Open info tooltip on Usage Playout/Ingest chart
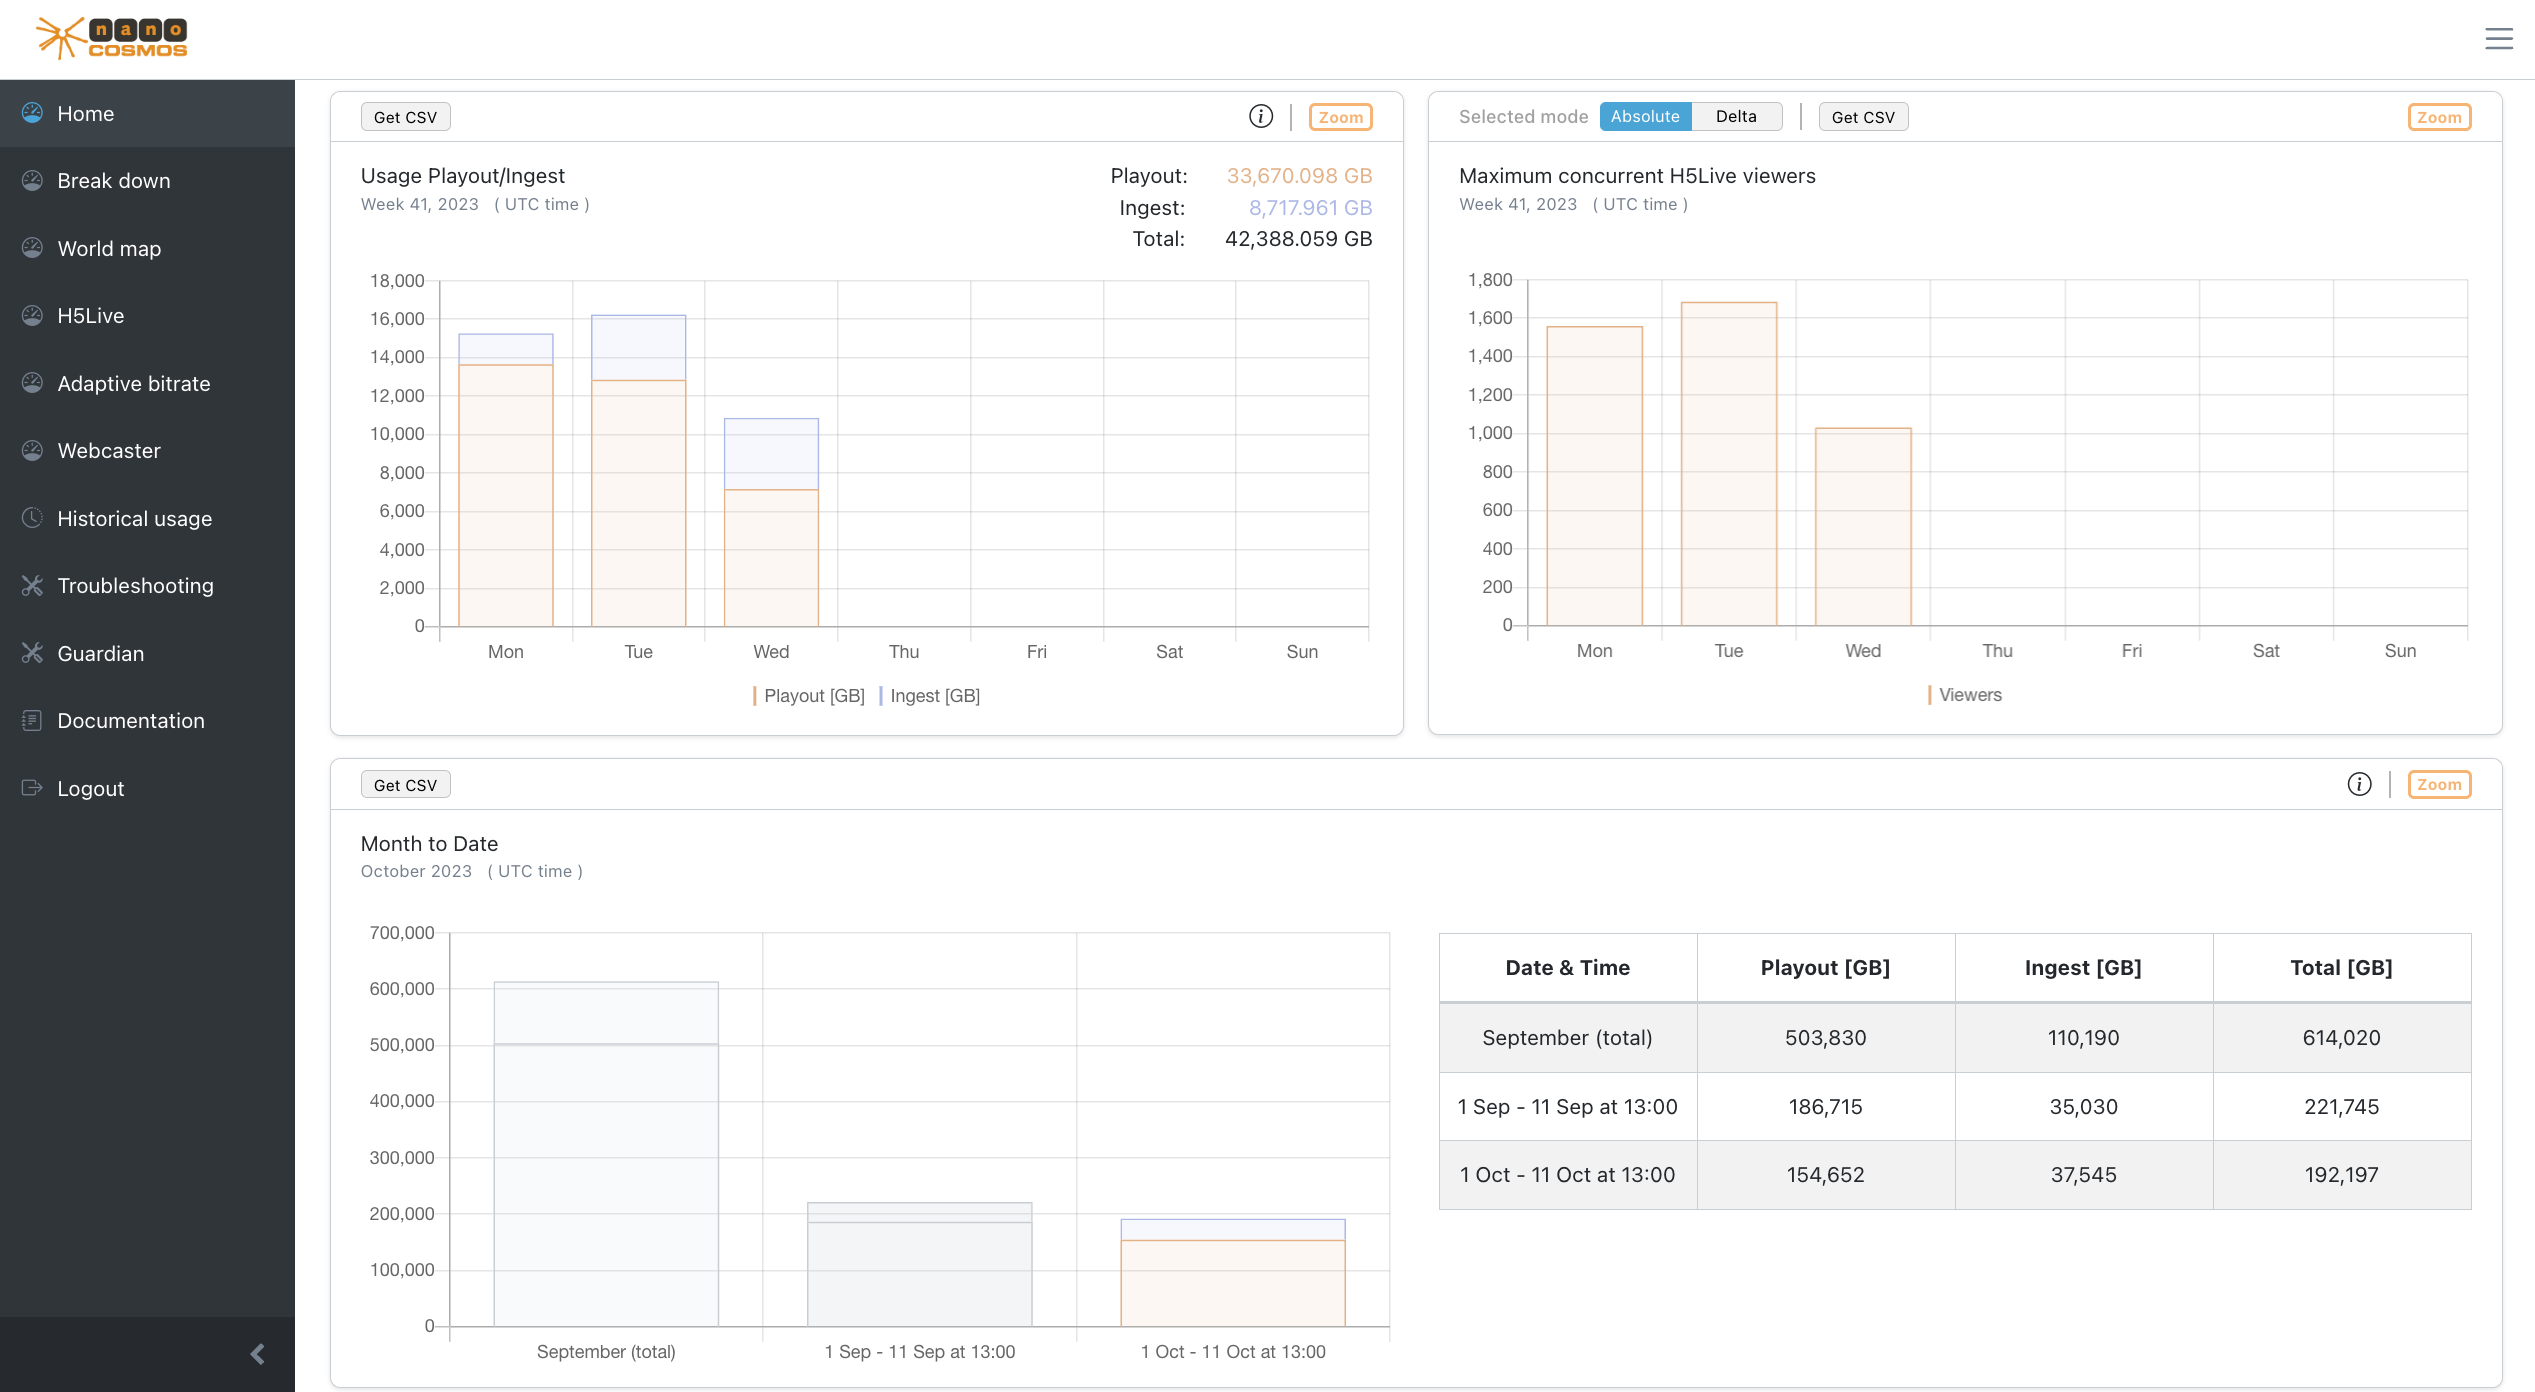 click(x=1260, y=115)
